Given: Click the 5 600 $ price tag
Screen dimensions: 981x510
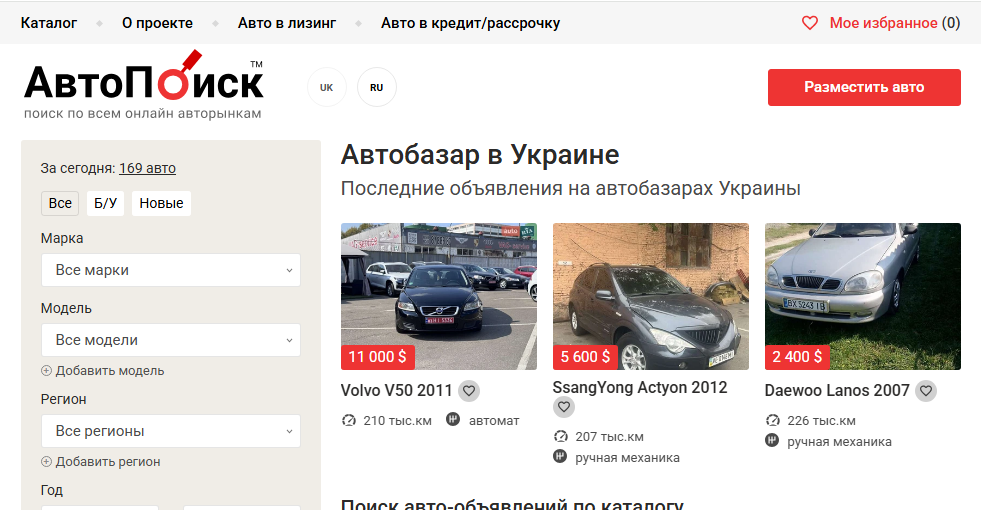Looking at the screenshot, I should [585, 357].
